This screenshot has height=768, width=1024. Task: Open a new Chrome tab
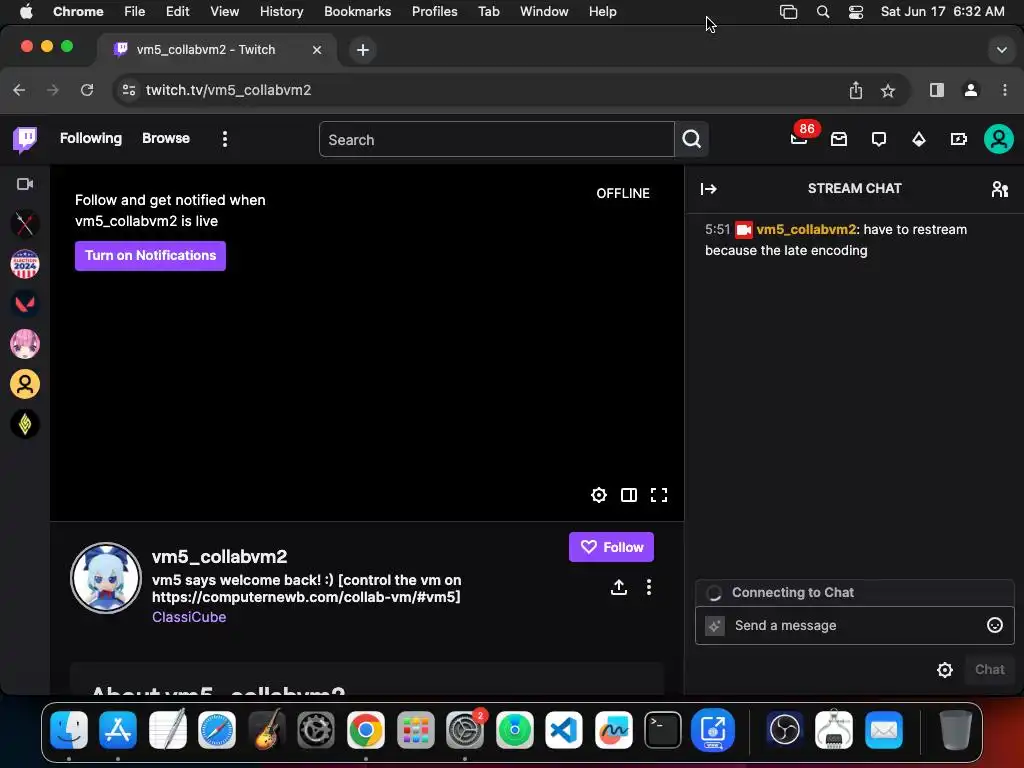(363, 50)
